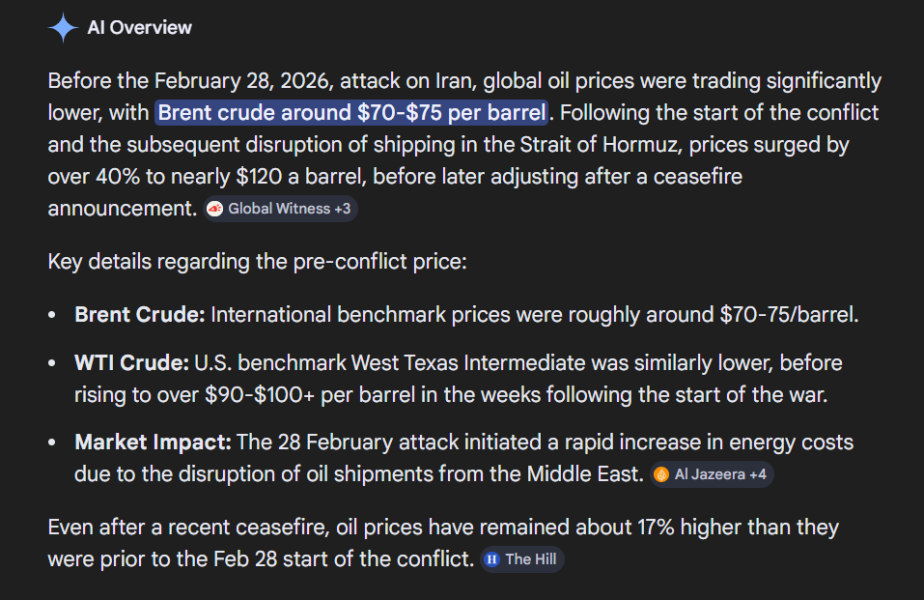Click the bold "Market Impact:" label

pos(153,442)
